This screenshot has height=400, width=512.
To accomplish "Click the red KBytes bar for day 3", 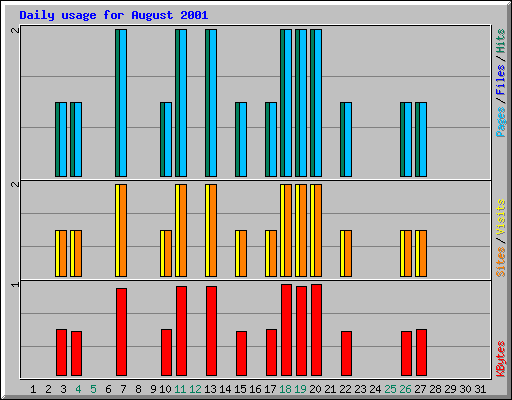I will point(61,353).
